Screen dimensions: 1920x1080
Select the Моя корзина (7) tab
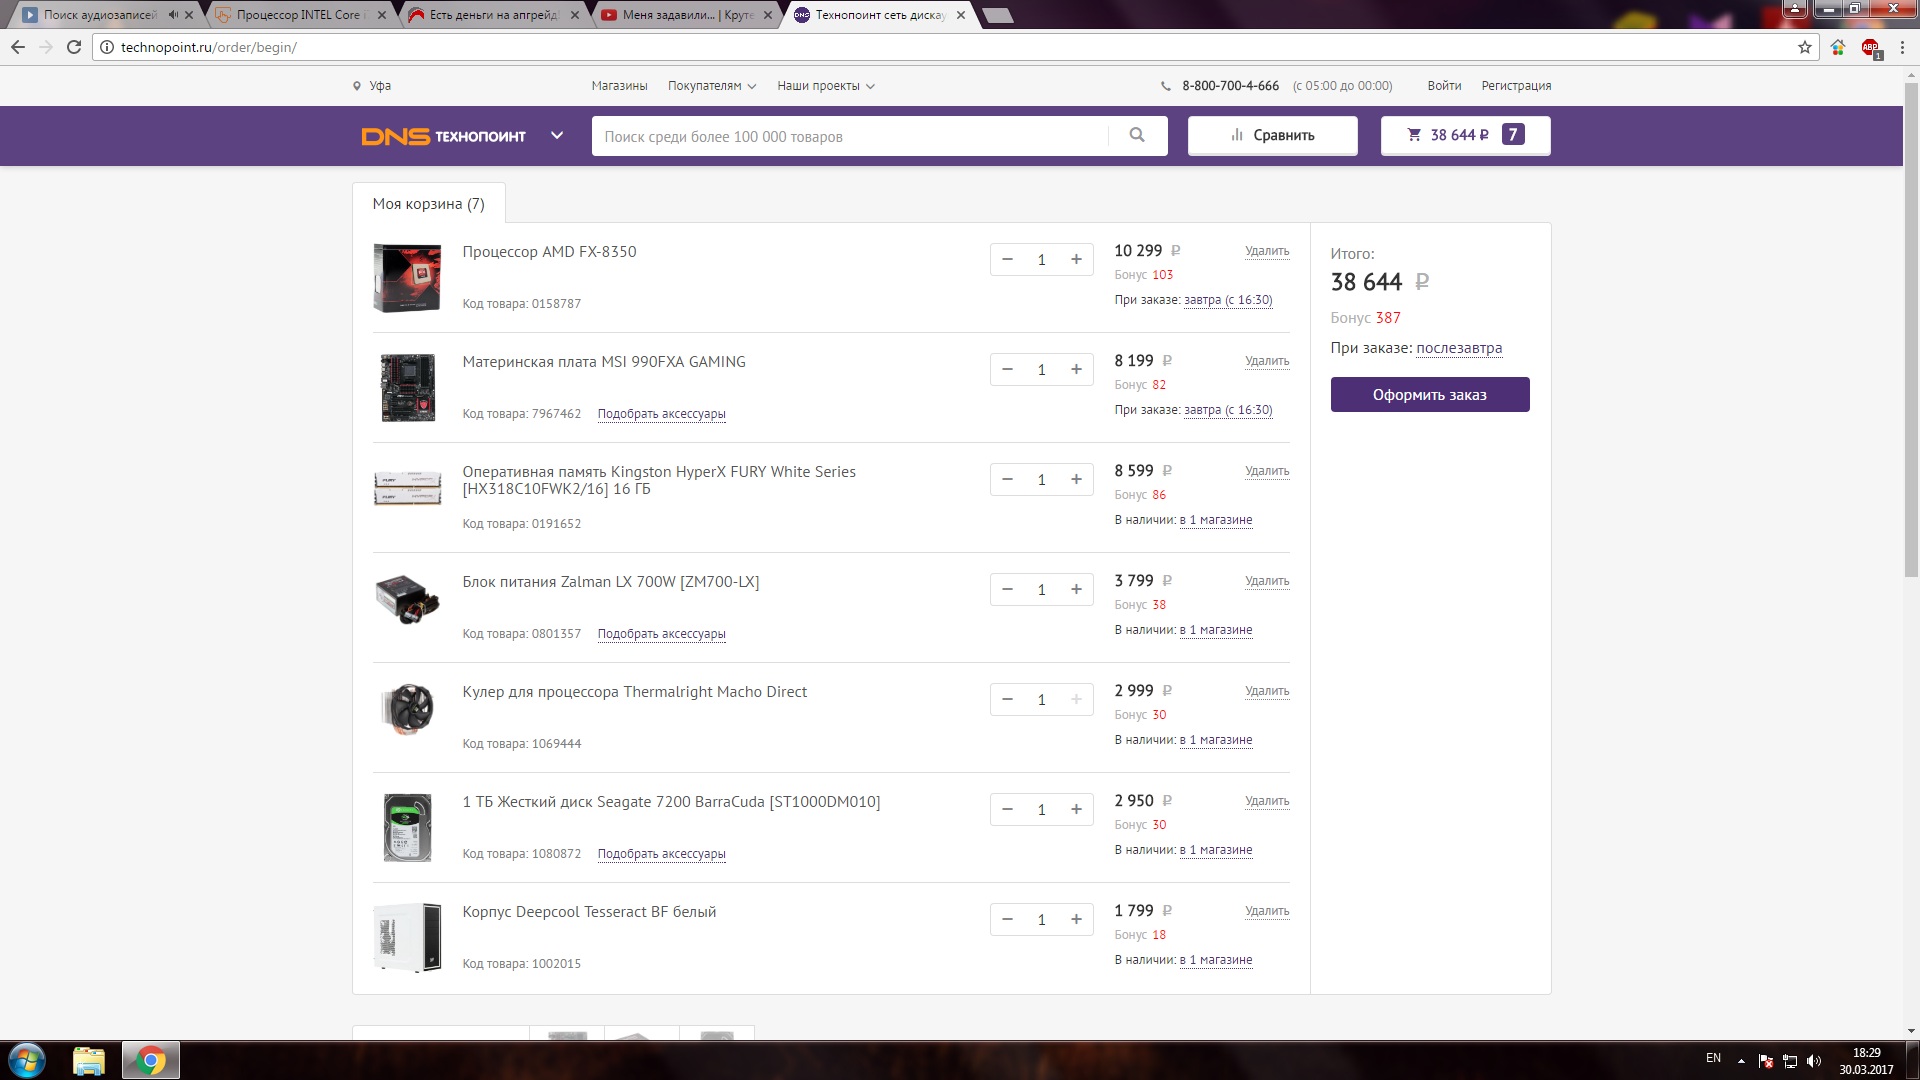tap(428, 204)
